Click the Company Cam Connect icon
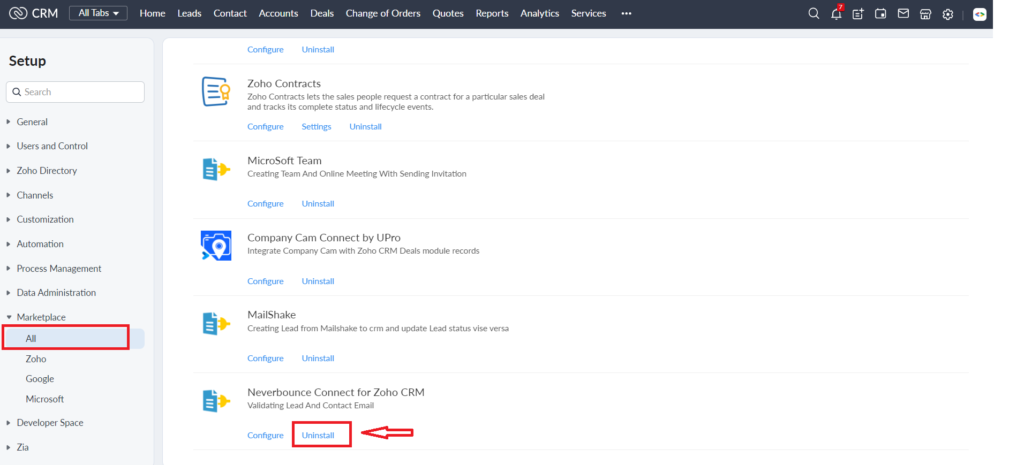Screen dimensions: 1024x465 click(216, 246)
